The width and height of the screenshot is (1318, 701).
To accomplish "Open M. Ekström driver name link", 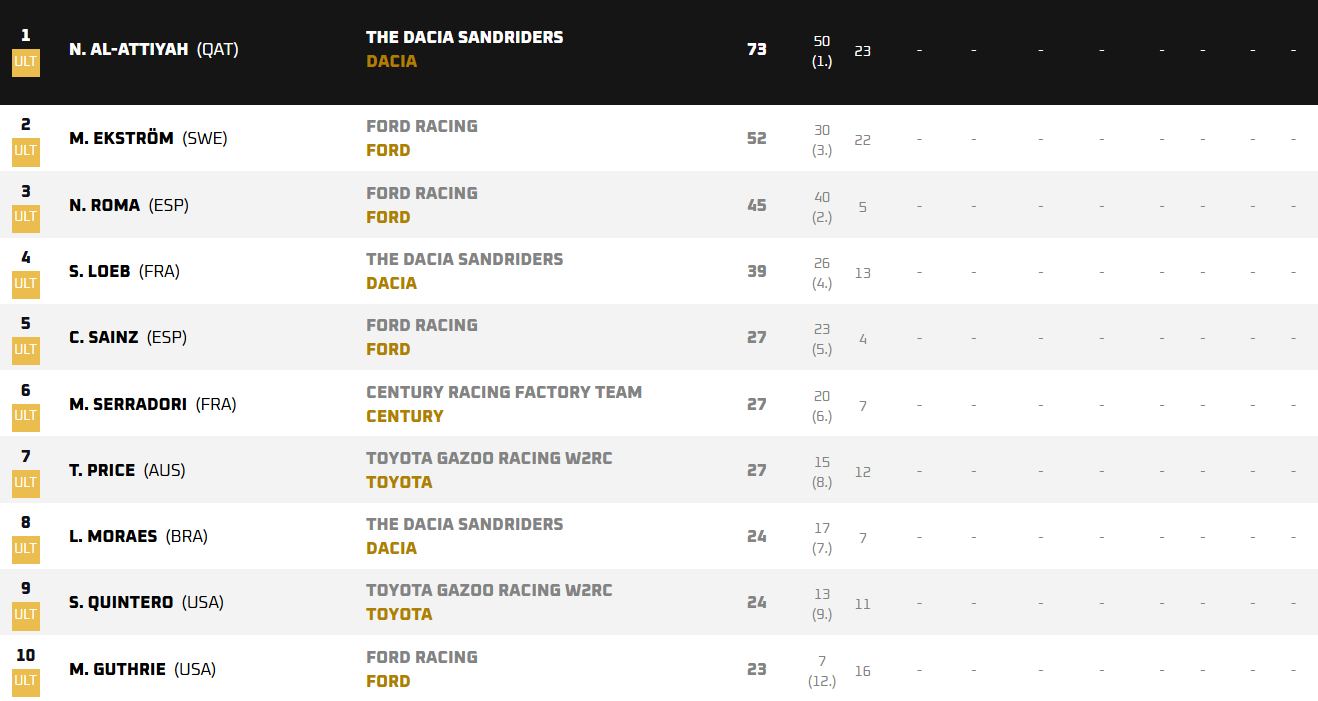I will pos(121,139).
